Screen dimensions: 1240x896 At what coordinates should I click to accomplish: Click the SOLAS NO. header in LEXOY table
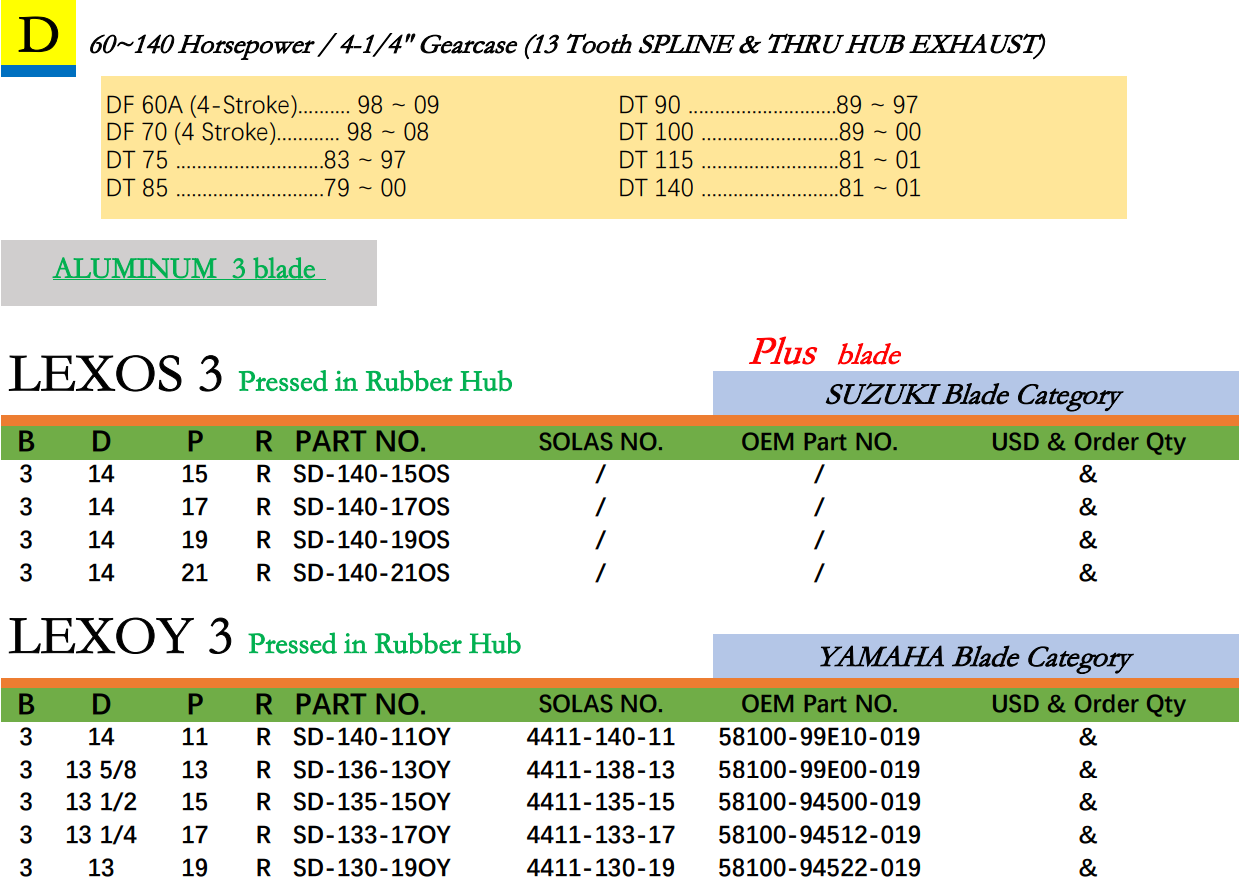pyautogui.click(x=600, y=704)
